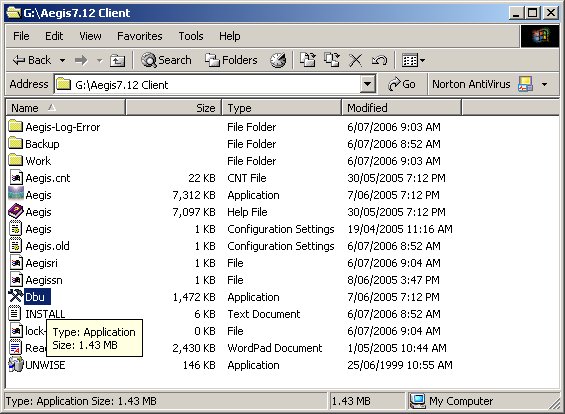
Task: Sort by the Size column header
Action: point(173,108)
